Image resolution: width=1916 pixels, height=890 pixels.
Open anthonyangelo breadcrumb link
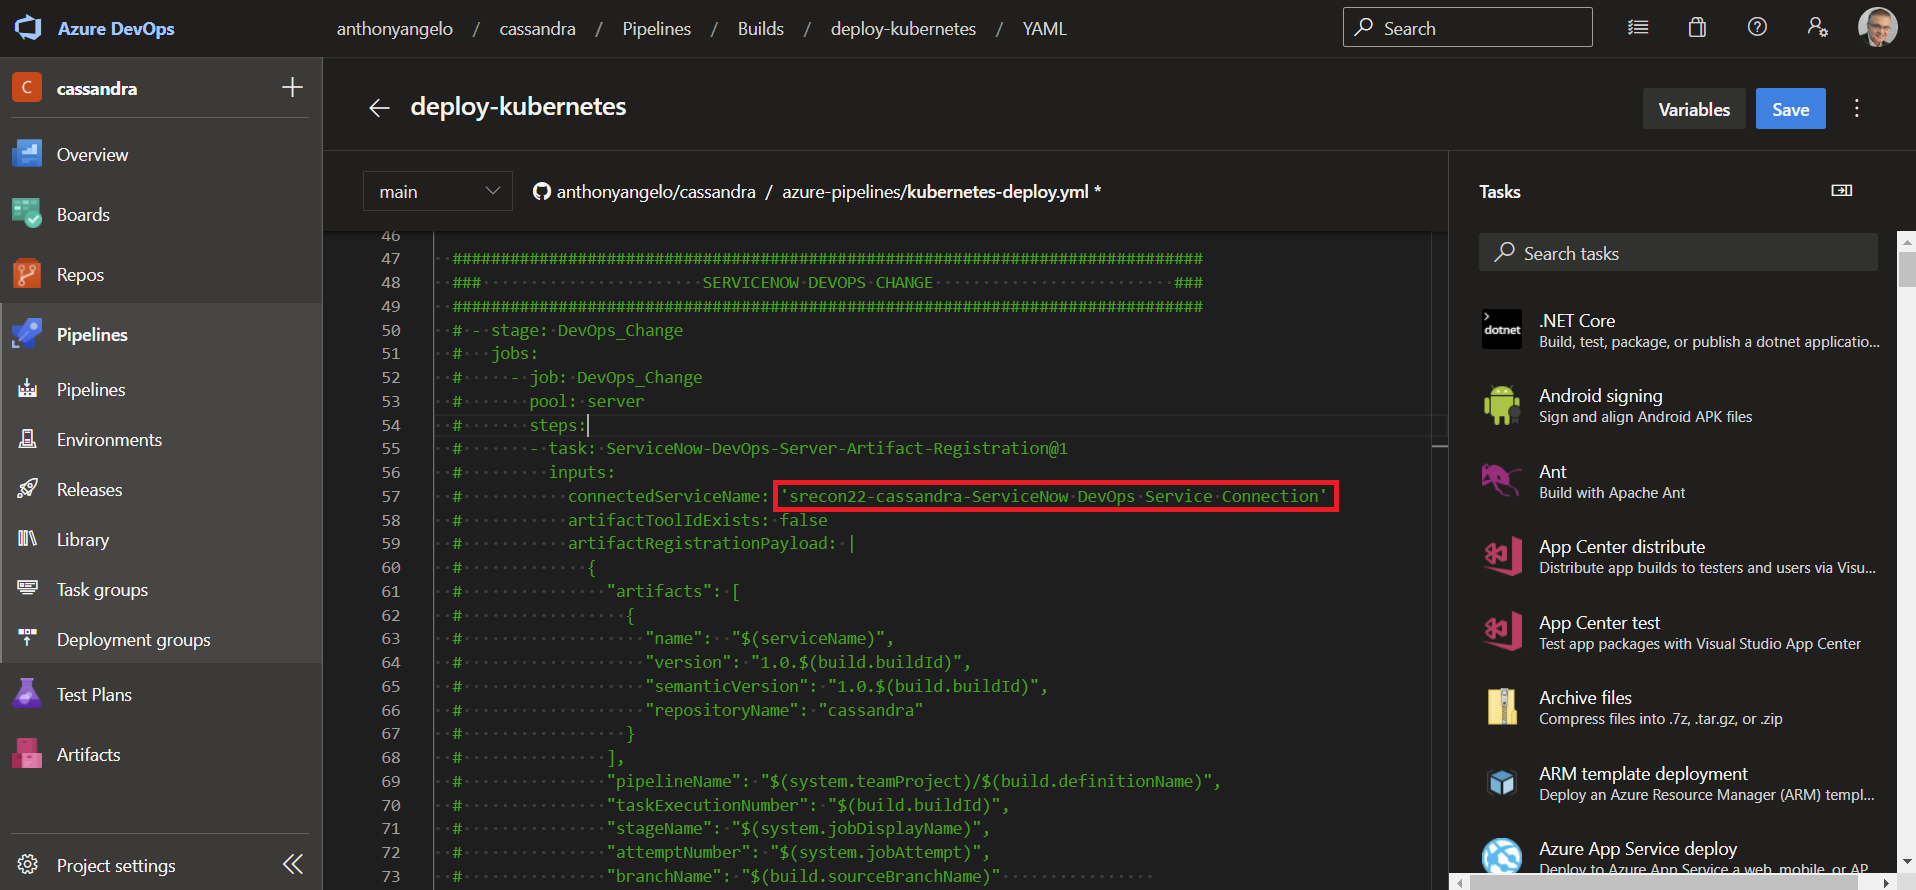[x=394, y=29]
